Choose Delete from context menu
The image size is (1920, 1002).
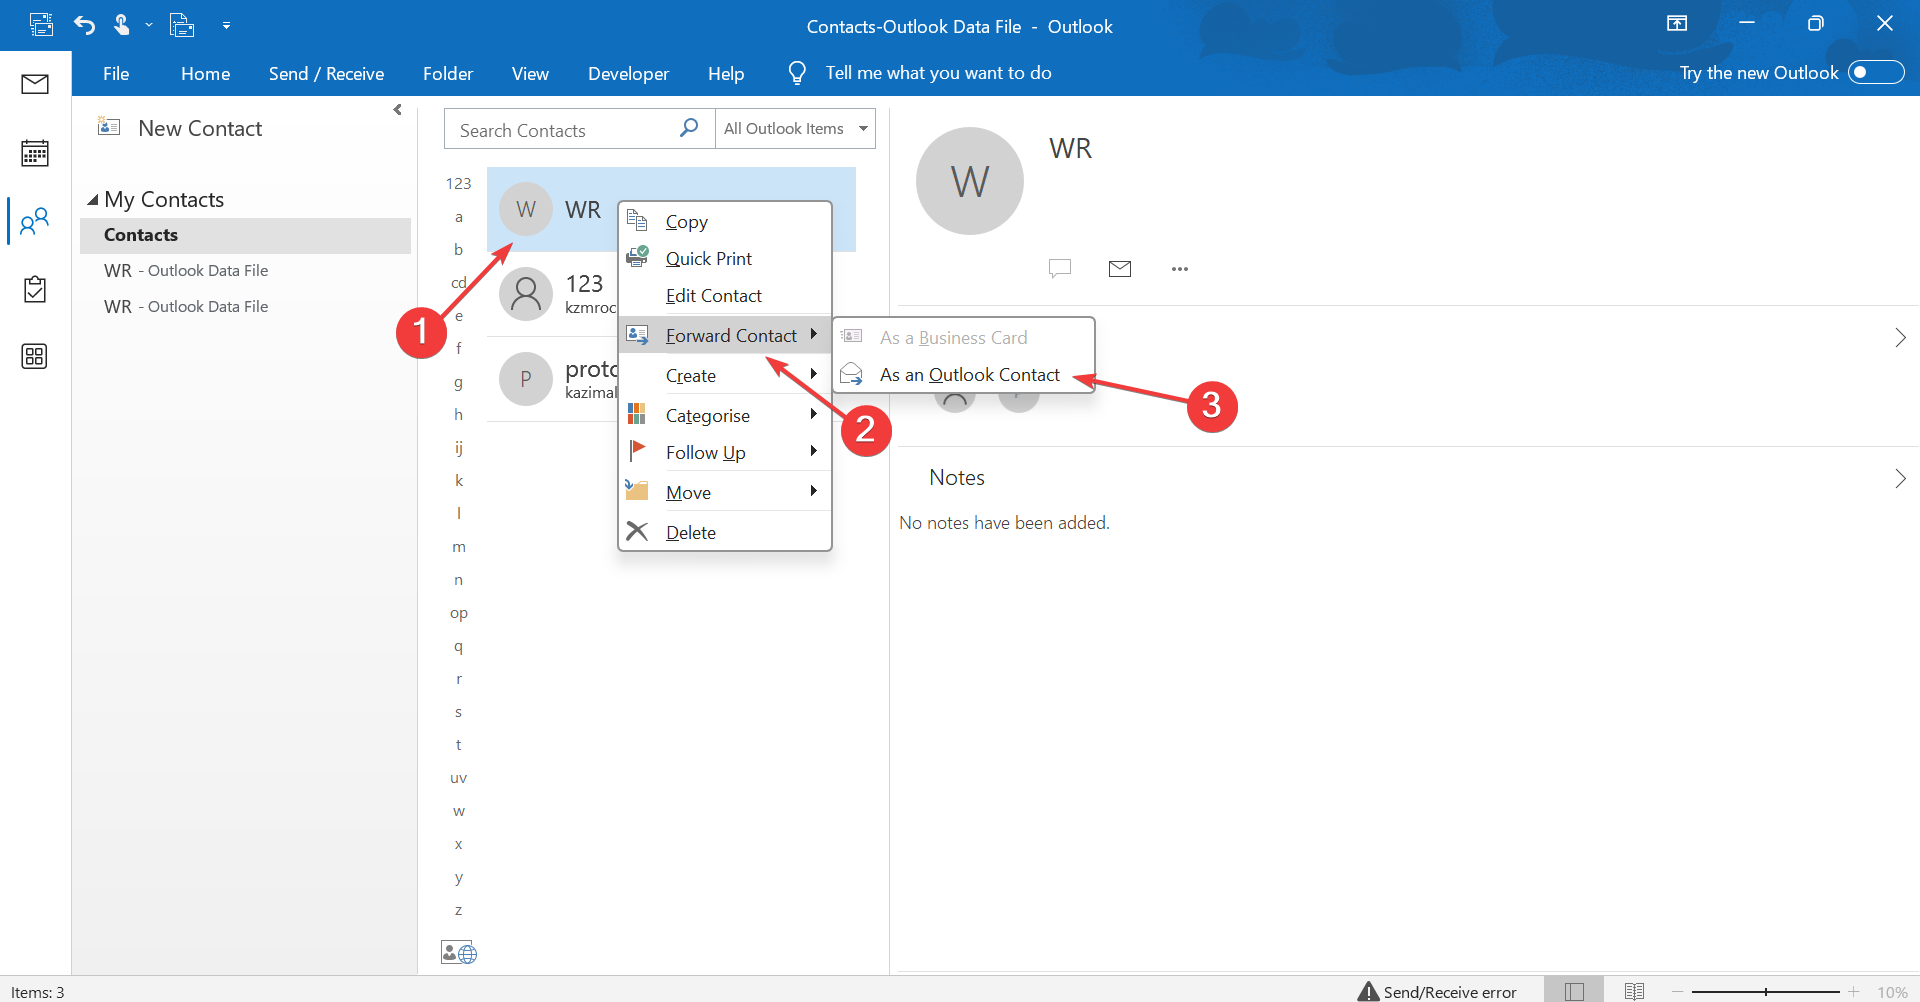click(x=725, y=532)
